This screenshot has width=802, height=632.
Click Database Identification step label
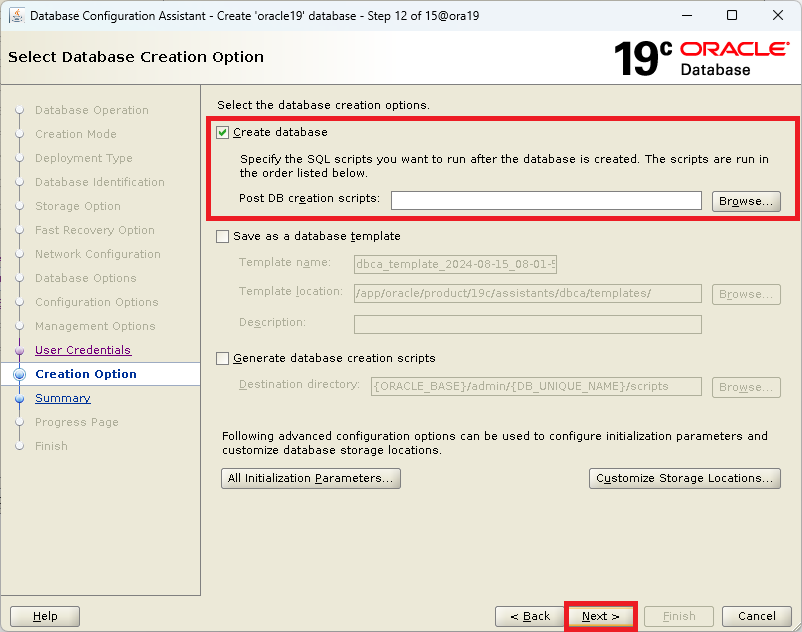tap(100, 182)
